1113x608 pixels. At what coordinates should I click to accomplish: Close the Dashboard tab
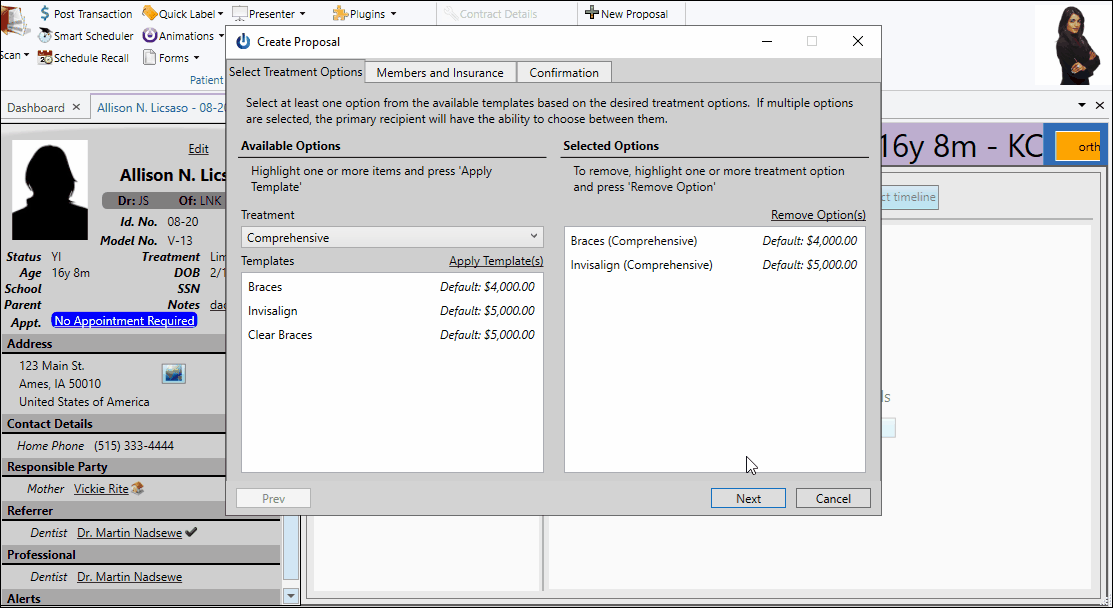click(x=77, y=108)
